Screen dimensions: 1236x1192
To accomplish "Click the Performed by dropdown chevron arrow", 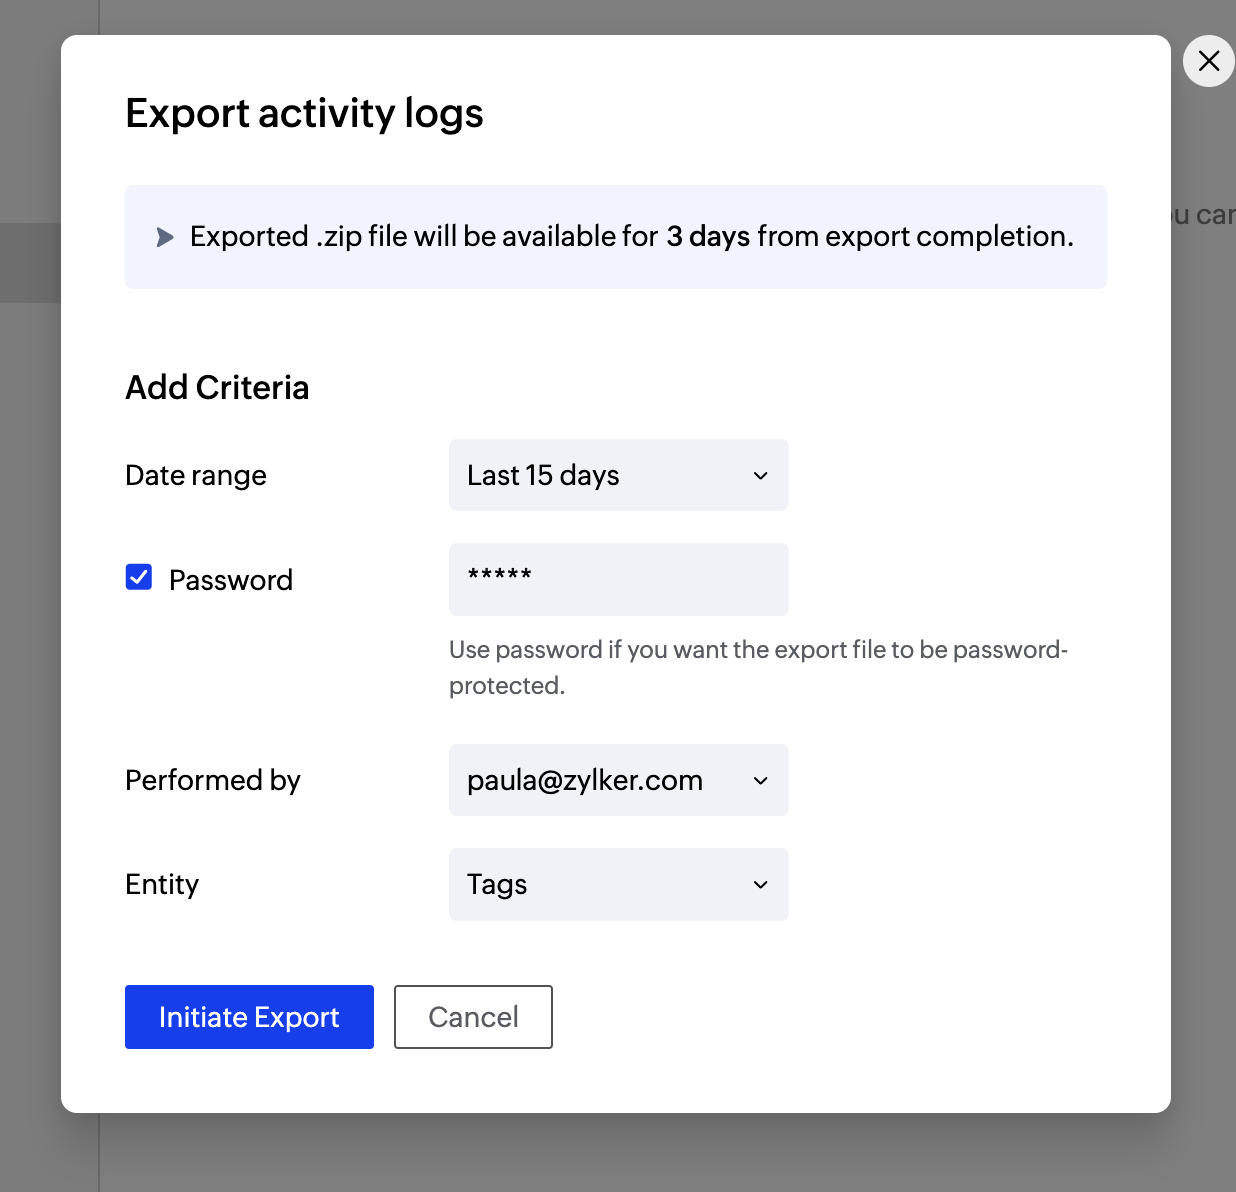I will (761, 780).
